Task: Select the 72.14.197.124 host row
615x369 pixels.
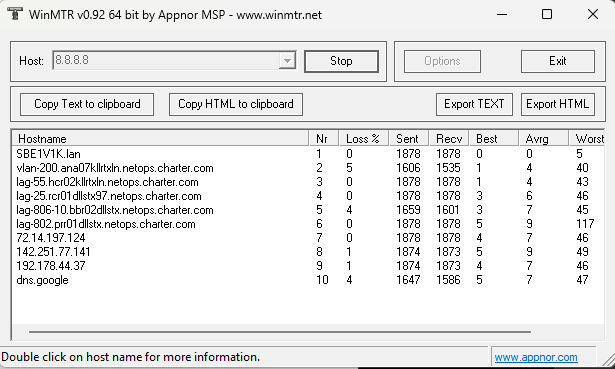Action: coord(308,238)
